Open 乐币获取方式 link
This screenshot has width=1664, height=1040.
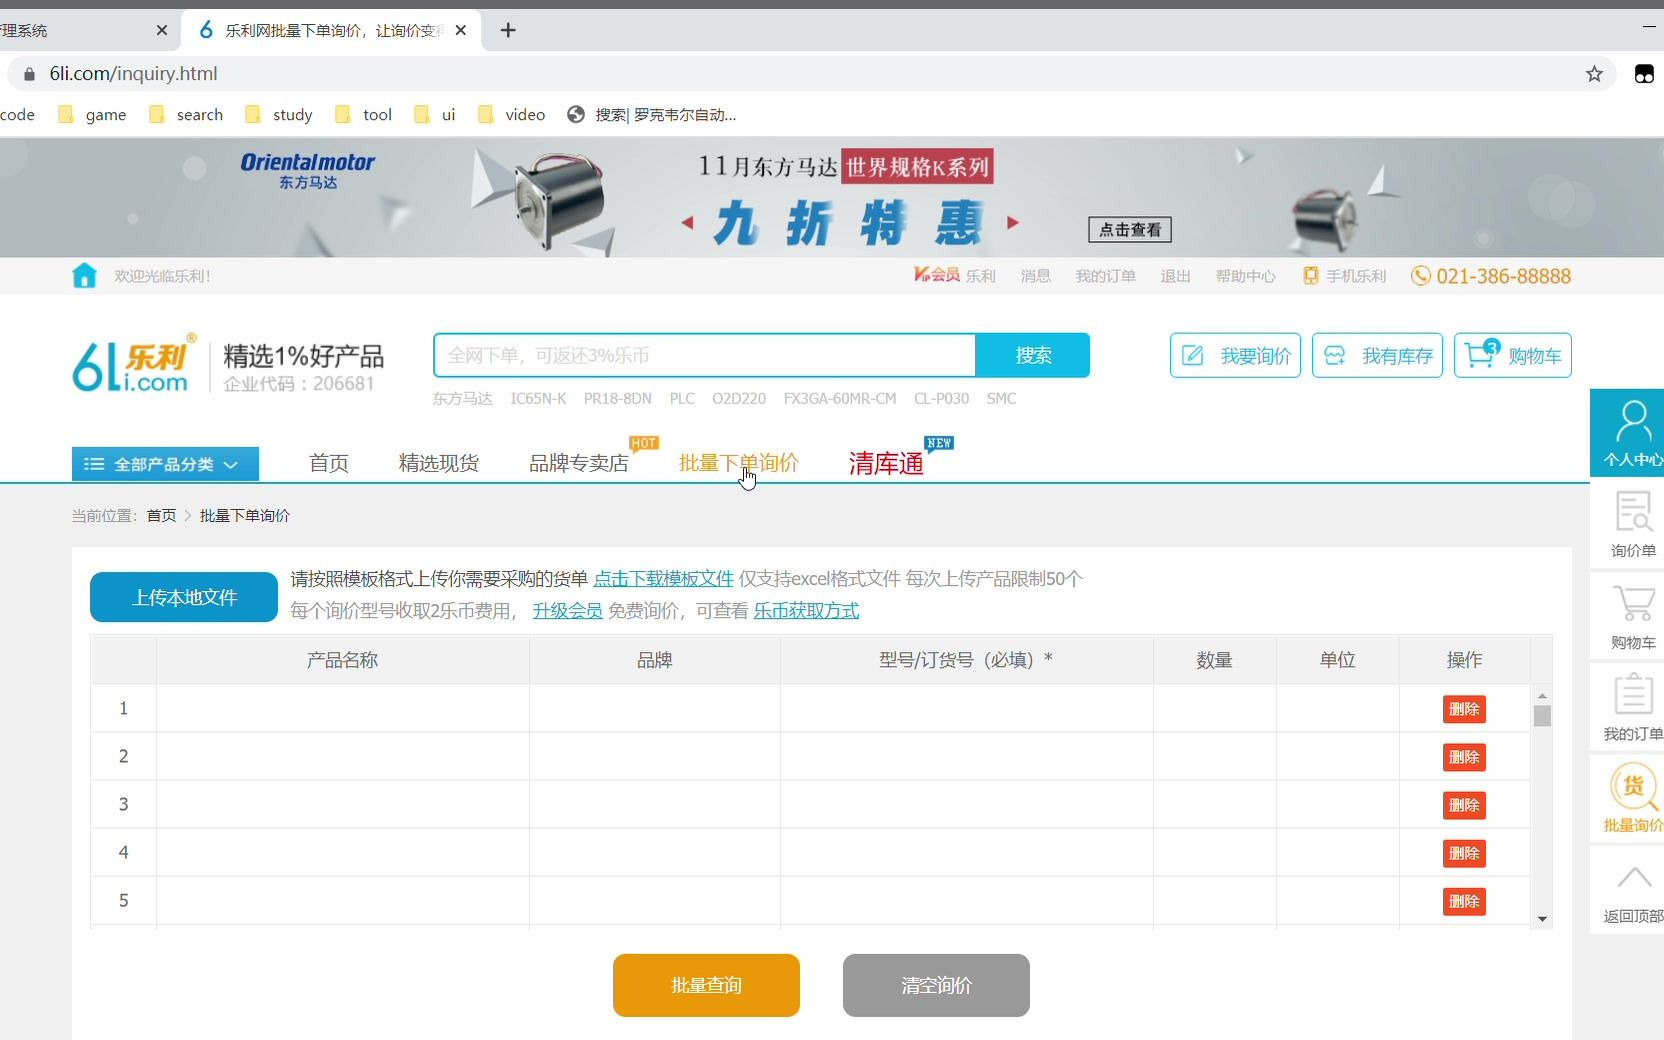tap(806, 611)
